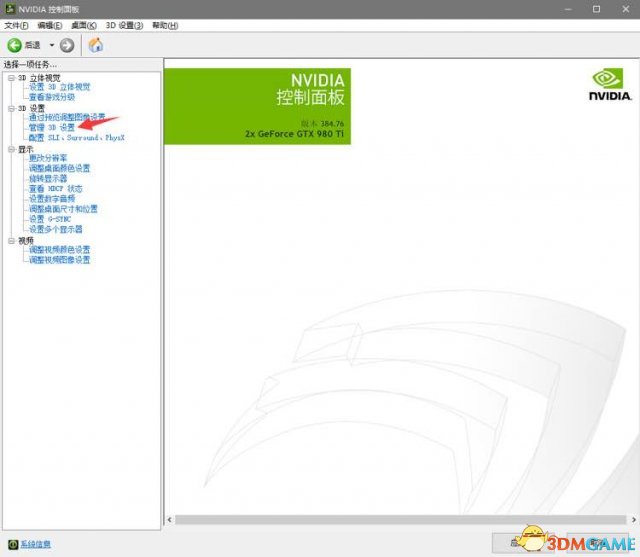Open 设置多个显示器 task
This screenshot has height=557, width=640.
[56, 229]
